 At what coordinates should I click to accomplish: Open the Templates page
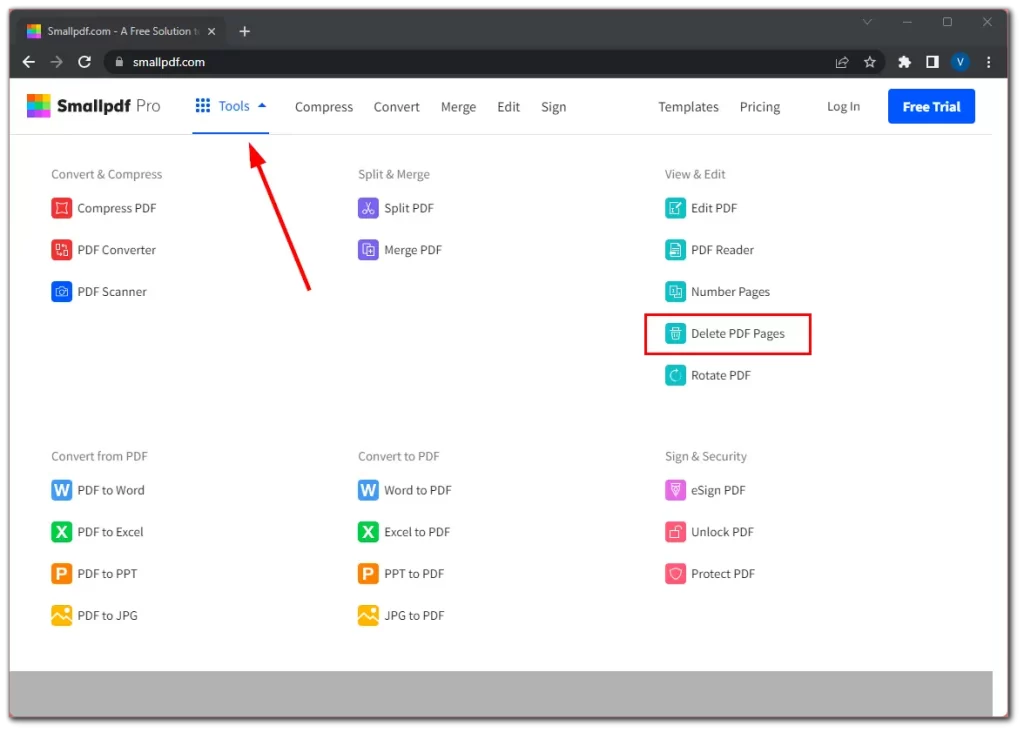(688, 106)
